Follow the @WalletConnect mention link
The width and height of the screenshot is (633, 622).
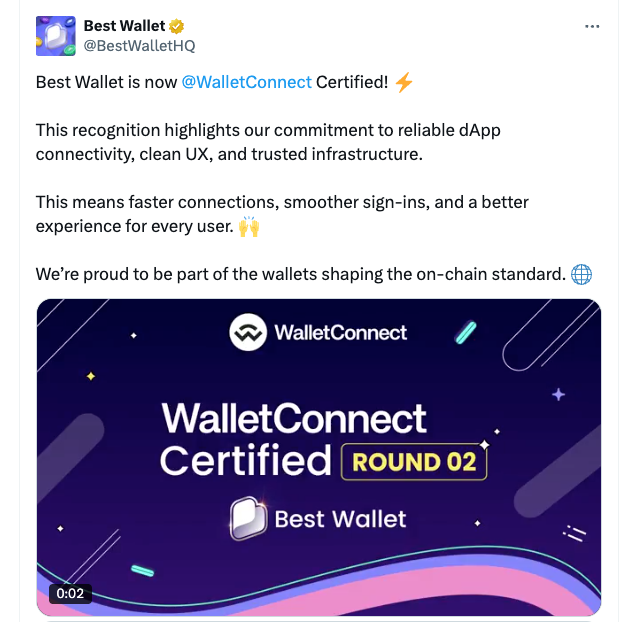click(247, 82)
